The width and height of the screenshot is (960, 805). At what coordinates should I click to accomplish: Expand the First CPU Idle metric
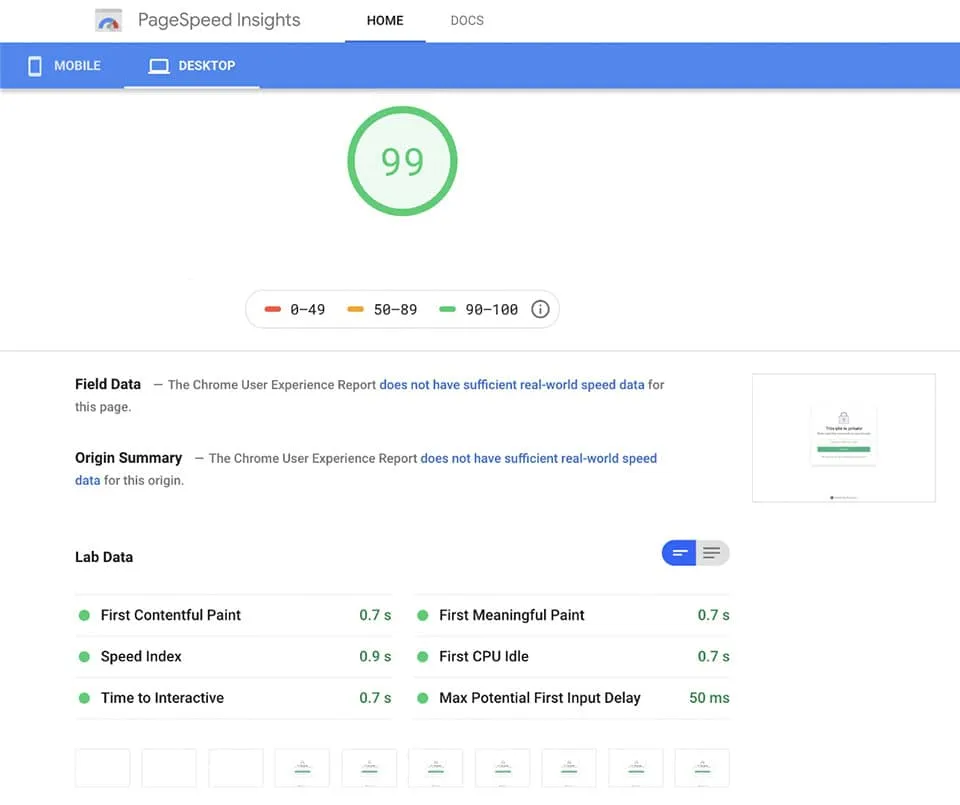coord(483,656)
